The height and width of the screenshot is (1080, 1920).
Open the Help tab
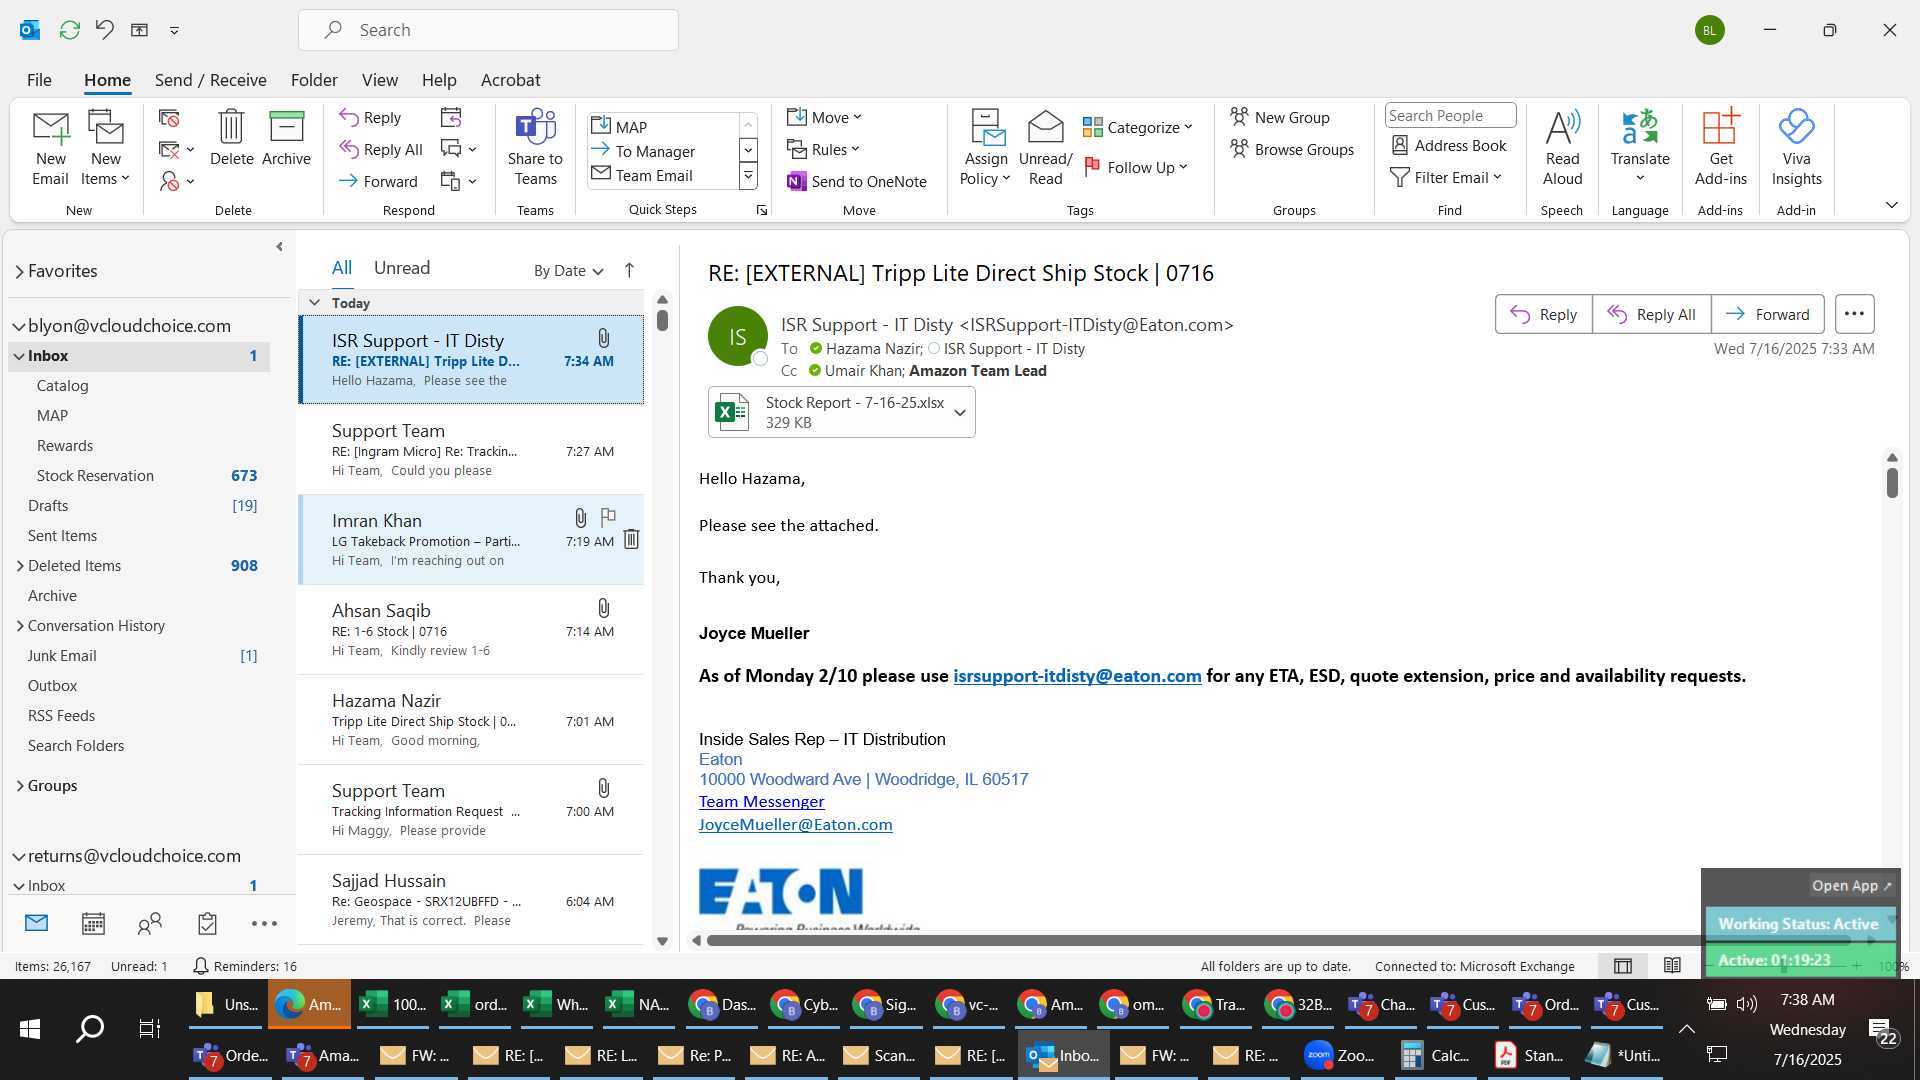(x=439, y=80)
